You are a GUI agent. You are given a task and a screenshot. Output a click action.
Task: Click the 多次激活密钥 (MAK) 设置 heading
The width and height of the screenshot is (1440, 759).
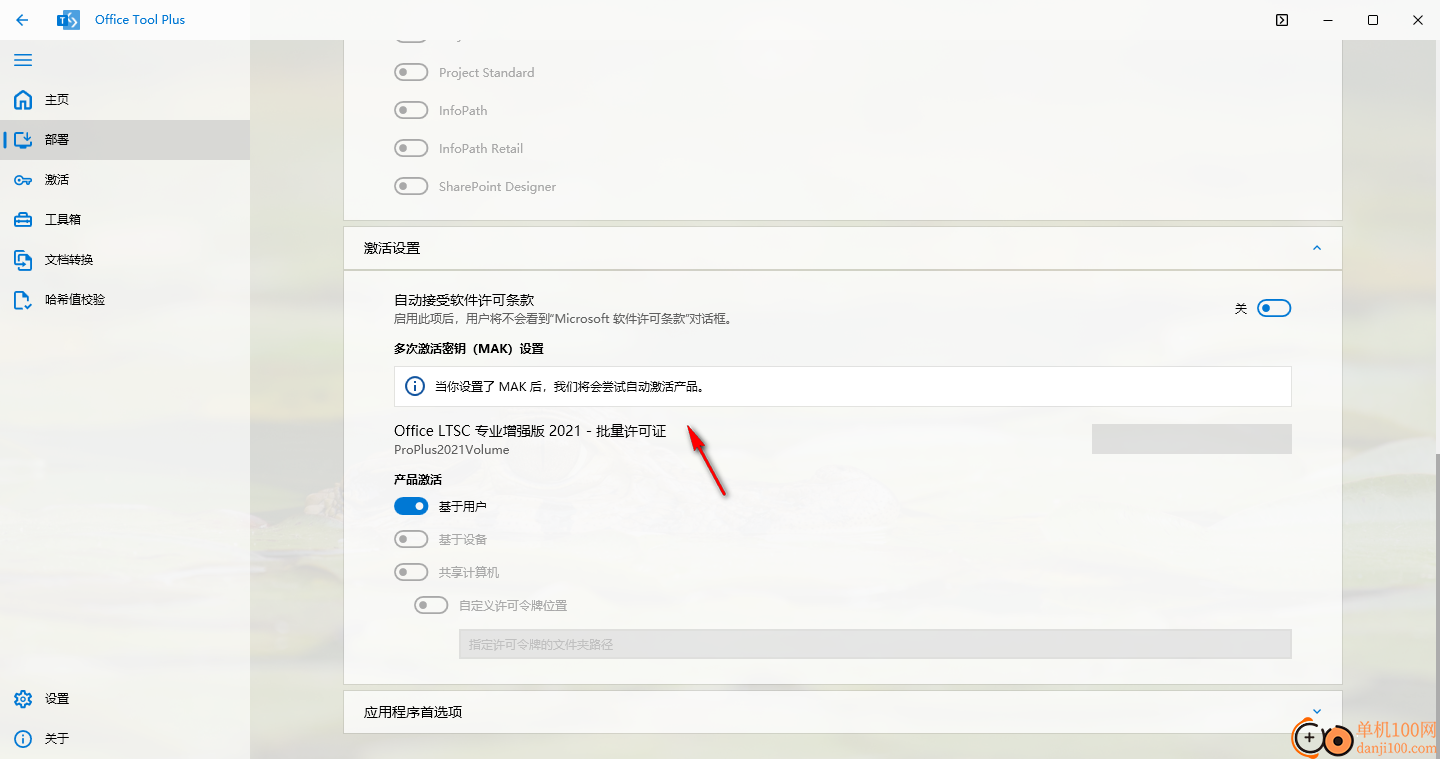tap(469, 349)
